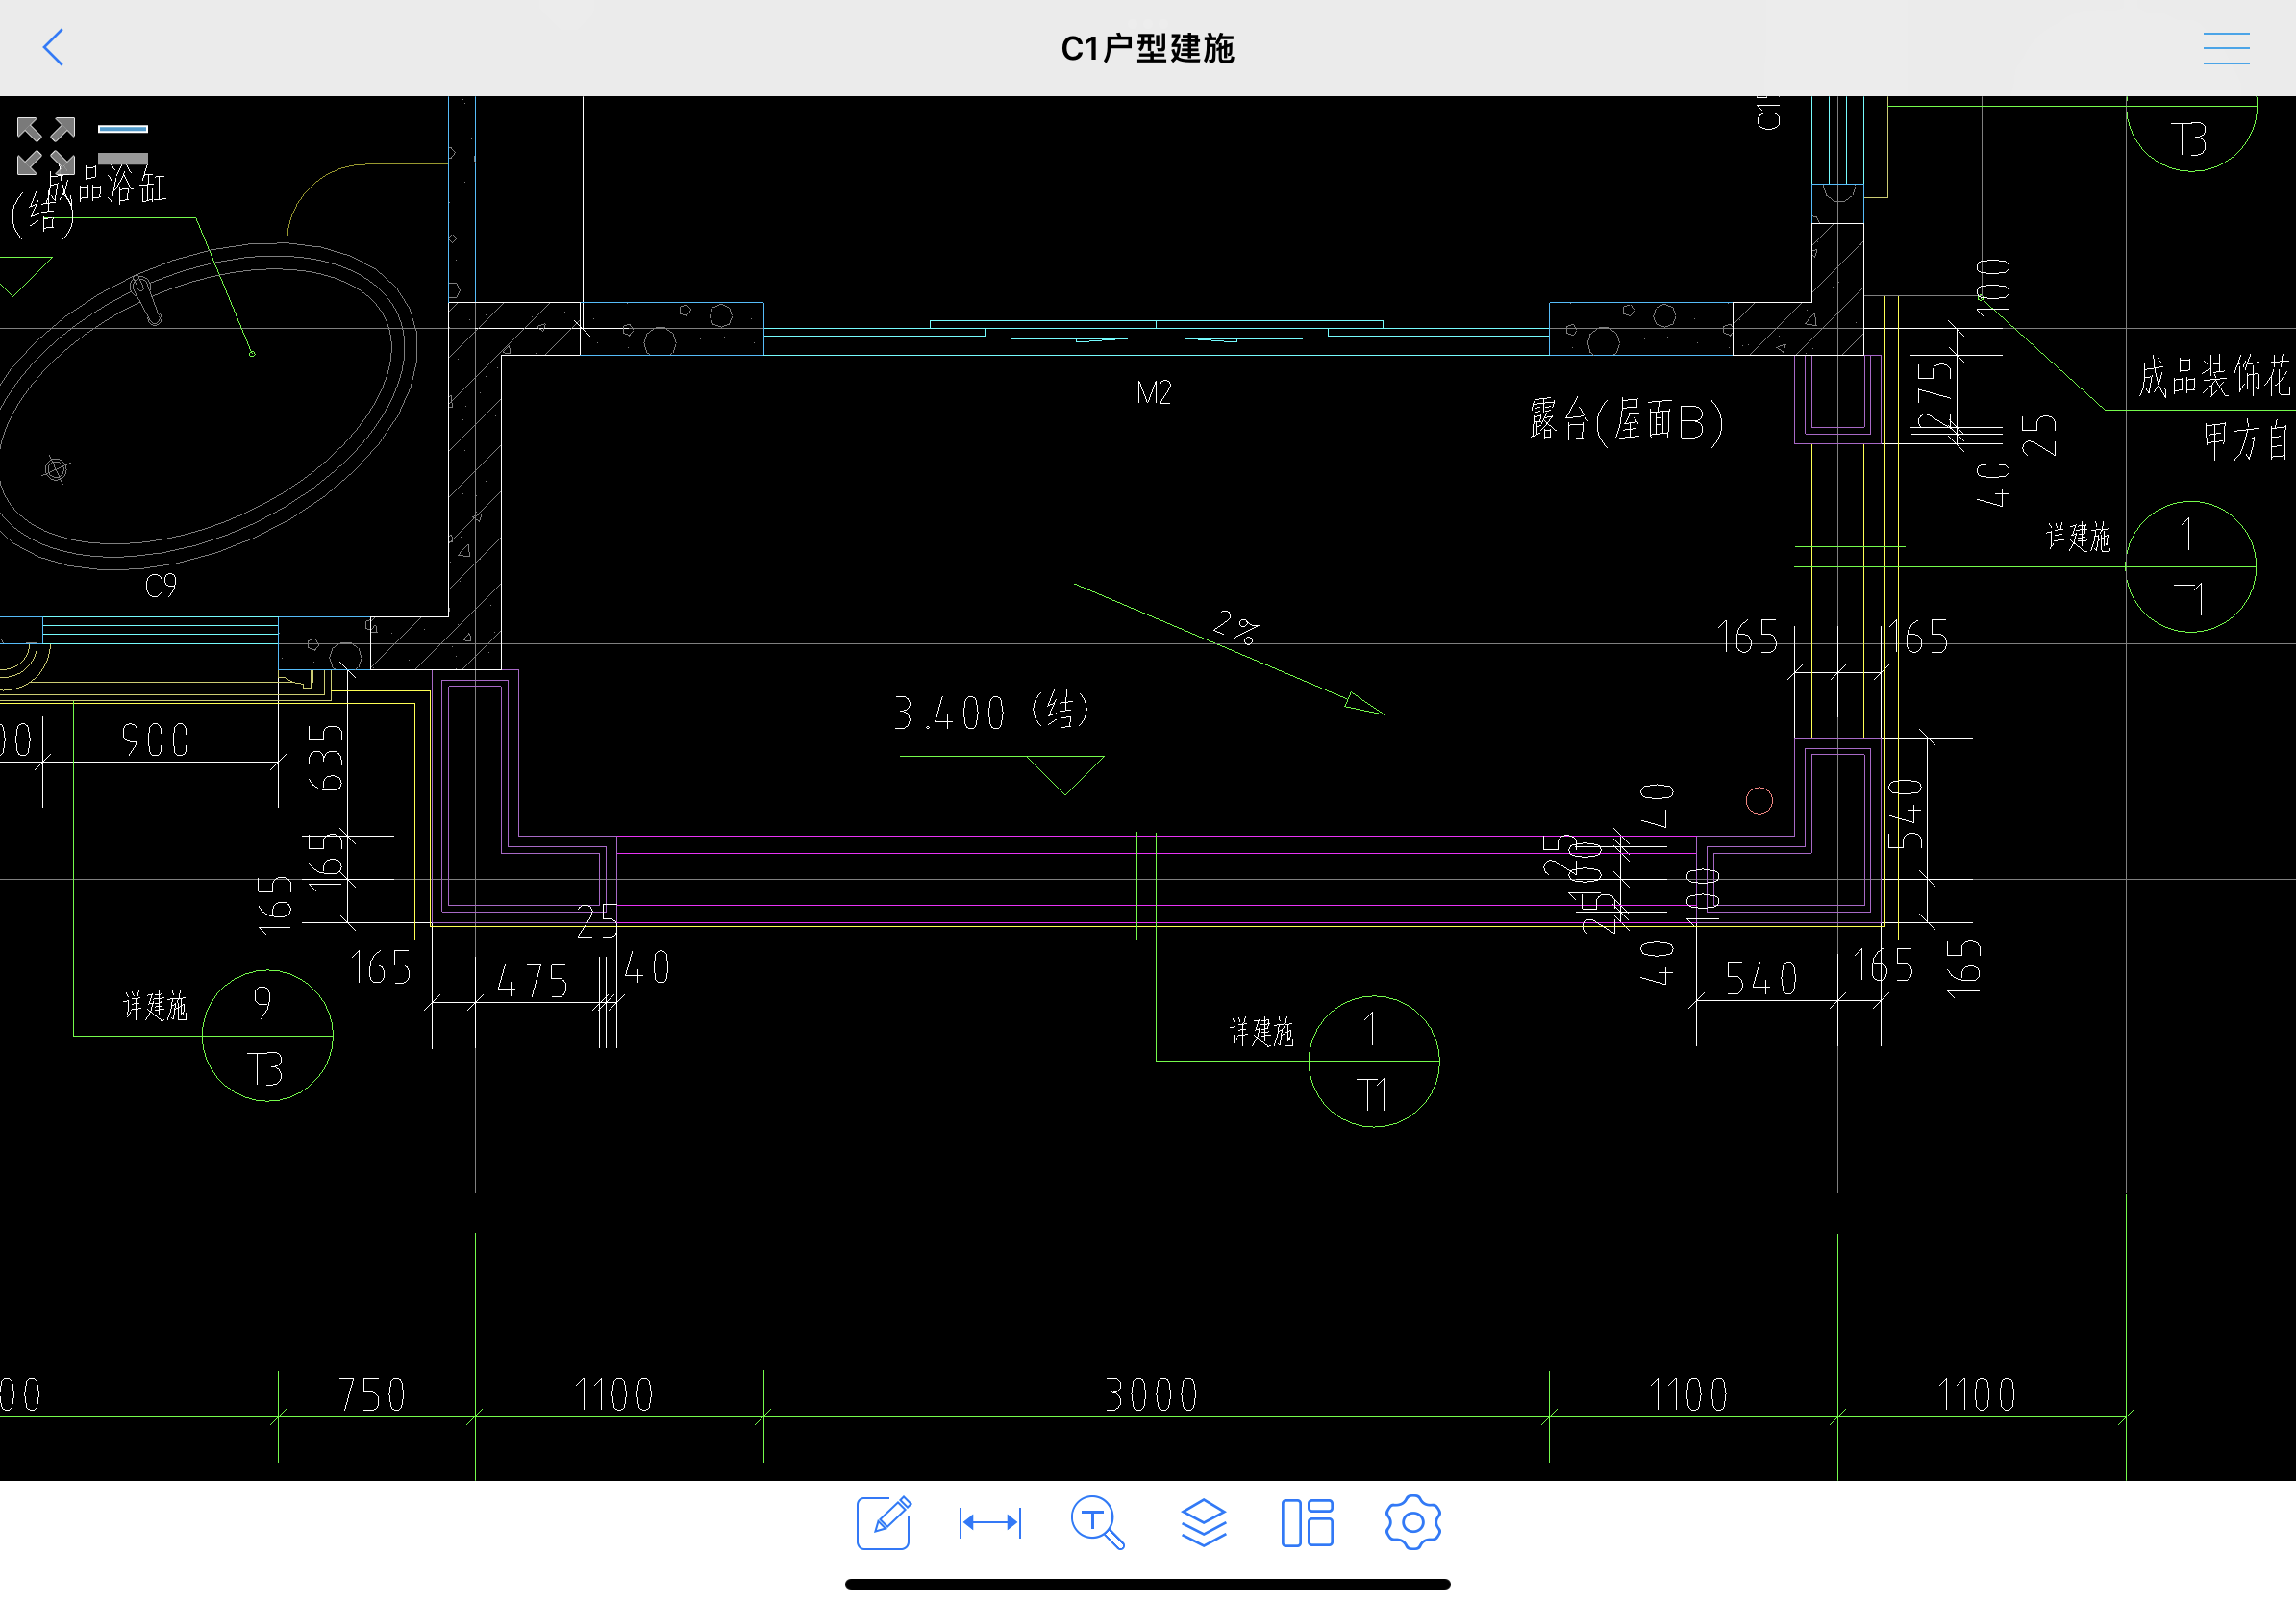Image resolution: width=2296 pixels, height=1604 pixels.
Task: Click the '成品装饰花' annotation text
Action: [2214, 376]
